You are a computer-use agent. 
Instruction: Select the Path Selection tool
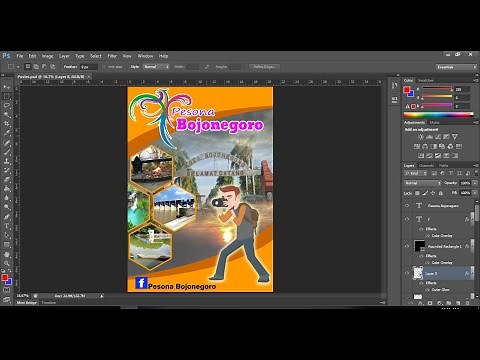pos(7,235)
